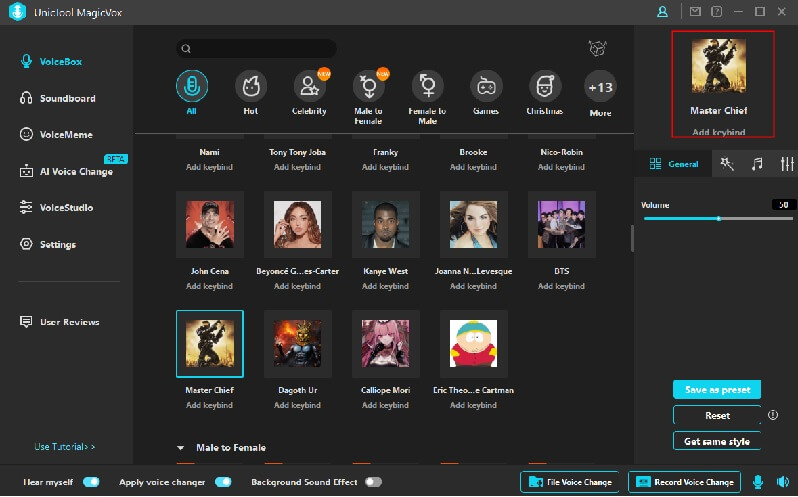Select the Male to Female category icon

tap(368, 86)
